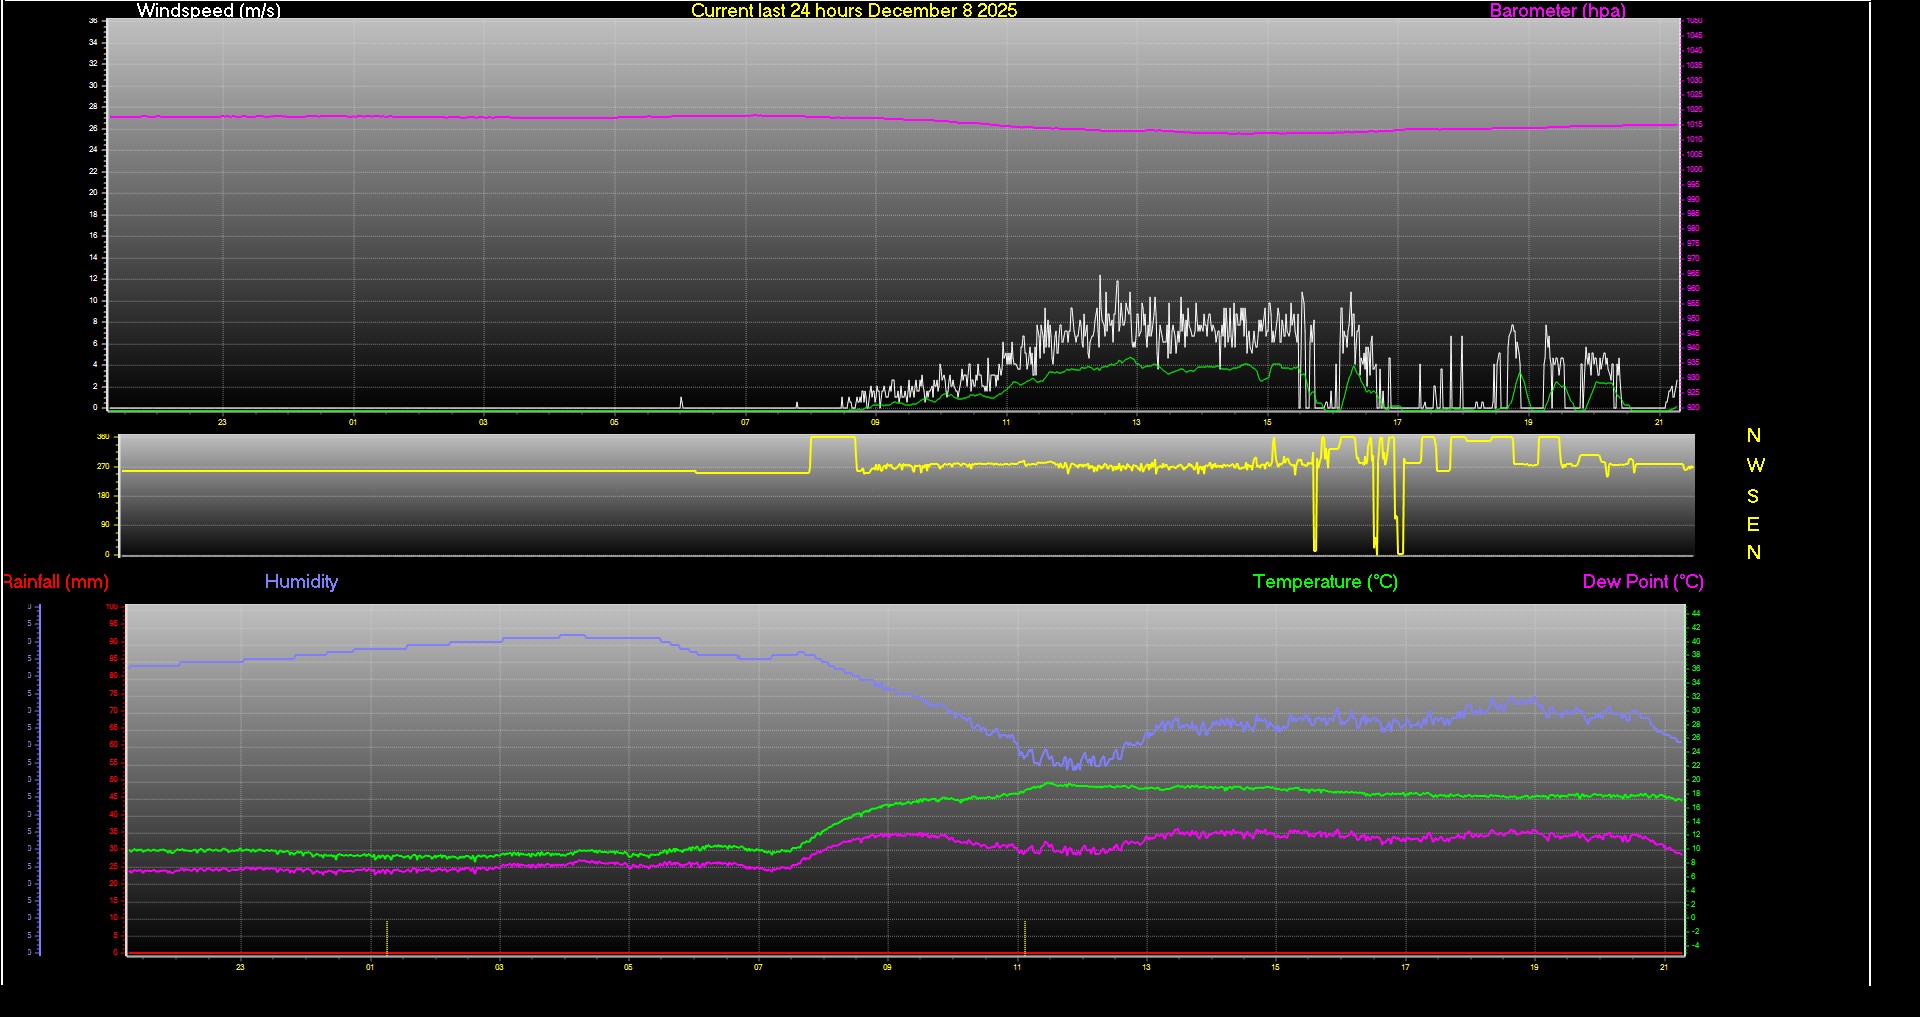Click the yellow marker near hour 01

[x=387, y=937]
